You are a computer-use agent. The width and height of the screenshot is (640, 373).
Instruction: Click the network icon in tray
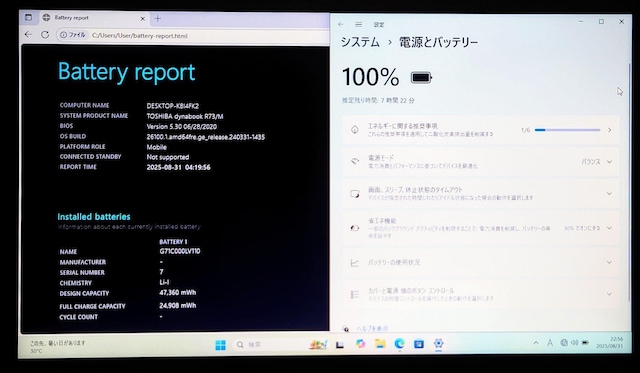tap(564, 343)
